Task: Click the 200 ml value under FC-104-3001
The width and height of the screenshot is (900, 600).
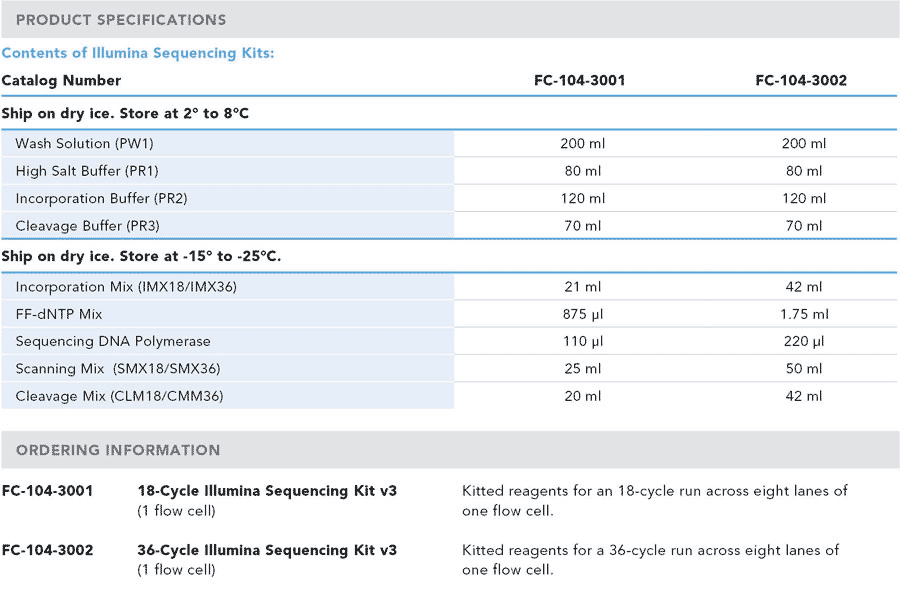Action: click(583, 144)
